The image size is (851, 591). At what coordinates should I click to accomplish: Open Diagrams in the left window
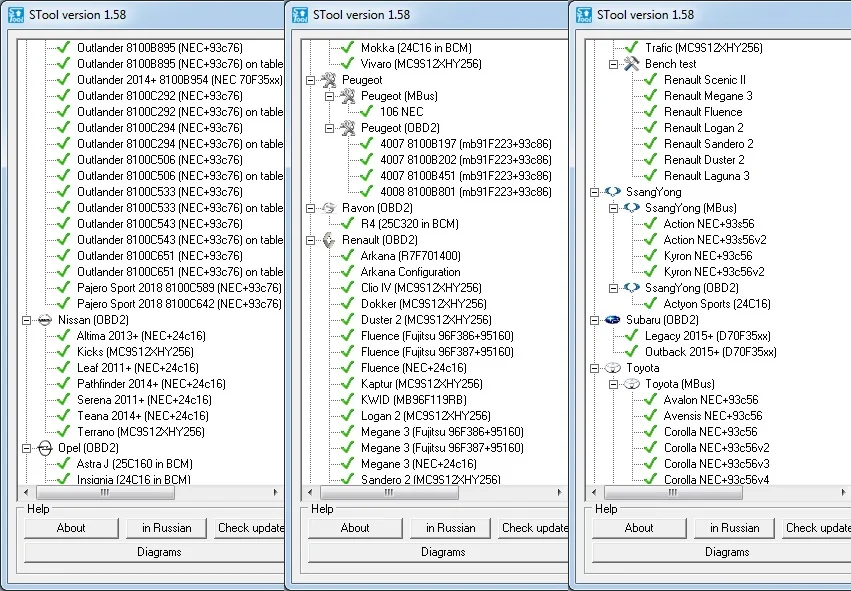pos(155,552)
